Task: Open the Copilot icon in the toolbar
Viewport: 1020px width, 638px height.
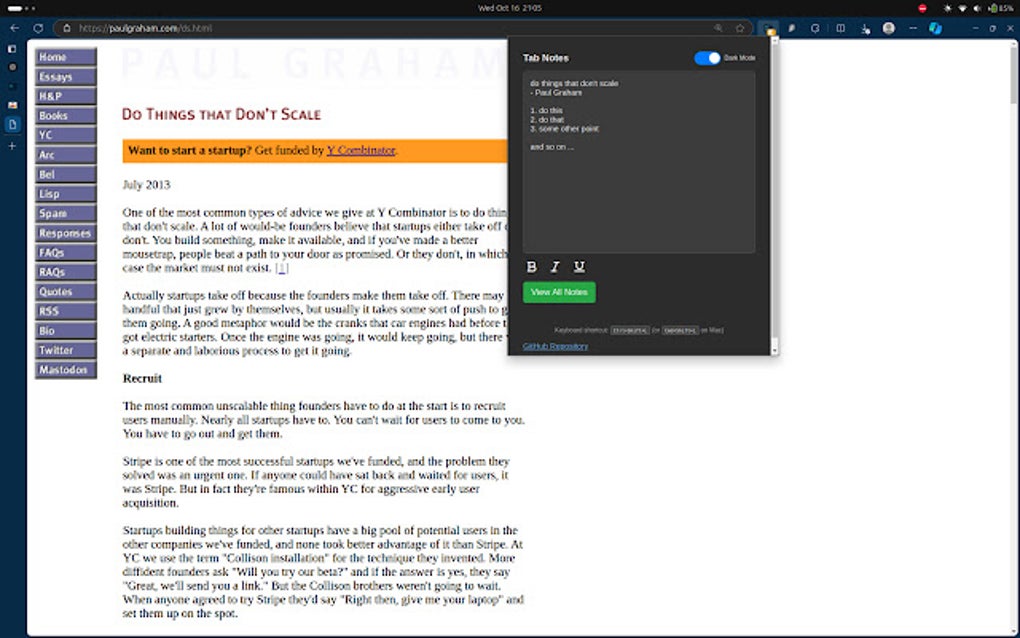Action: 934,28
